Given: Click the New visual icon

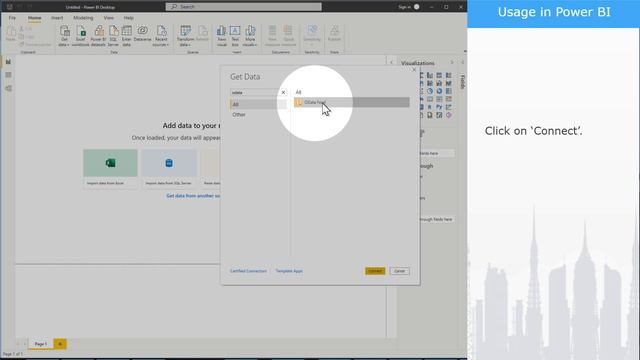Looking at the screenshot, I should pos(222,36).
